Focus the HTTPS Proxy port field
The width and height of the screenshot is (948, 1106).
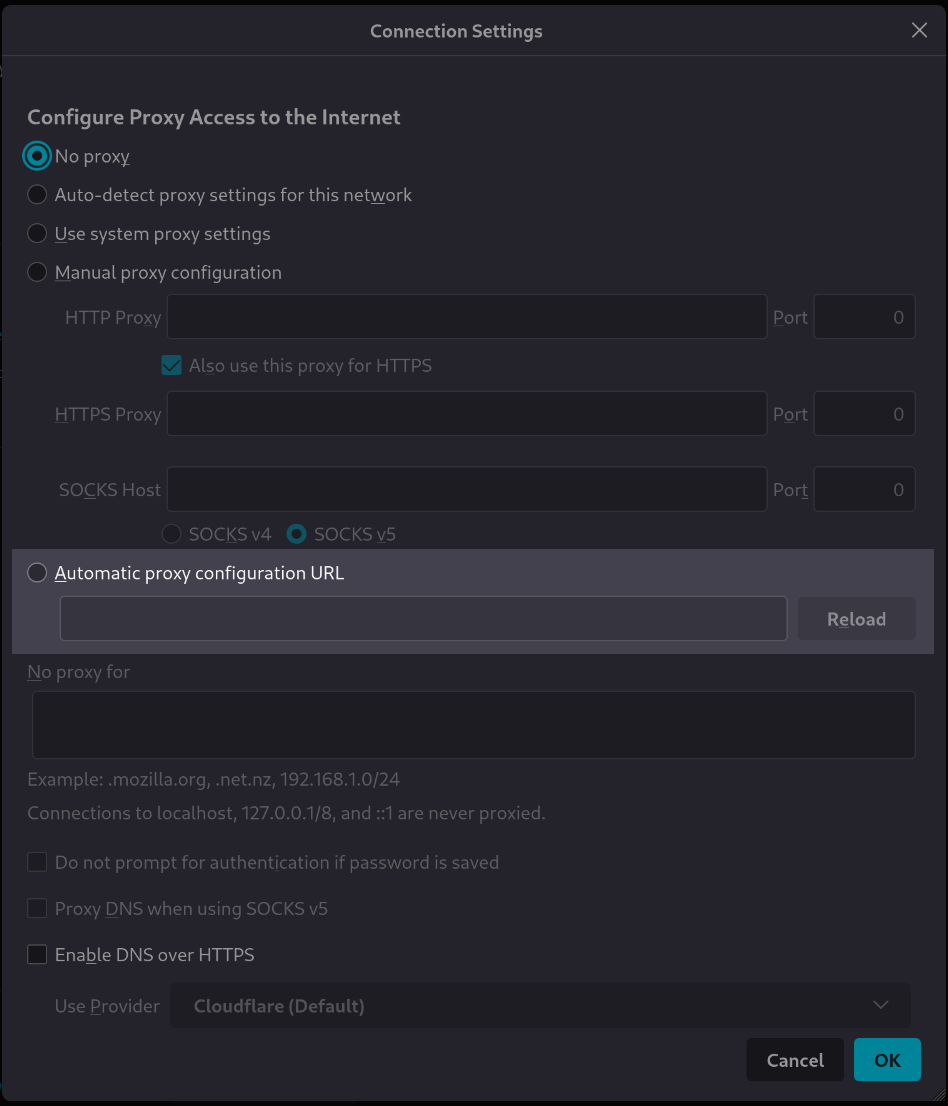click(864, 413)
